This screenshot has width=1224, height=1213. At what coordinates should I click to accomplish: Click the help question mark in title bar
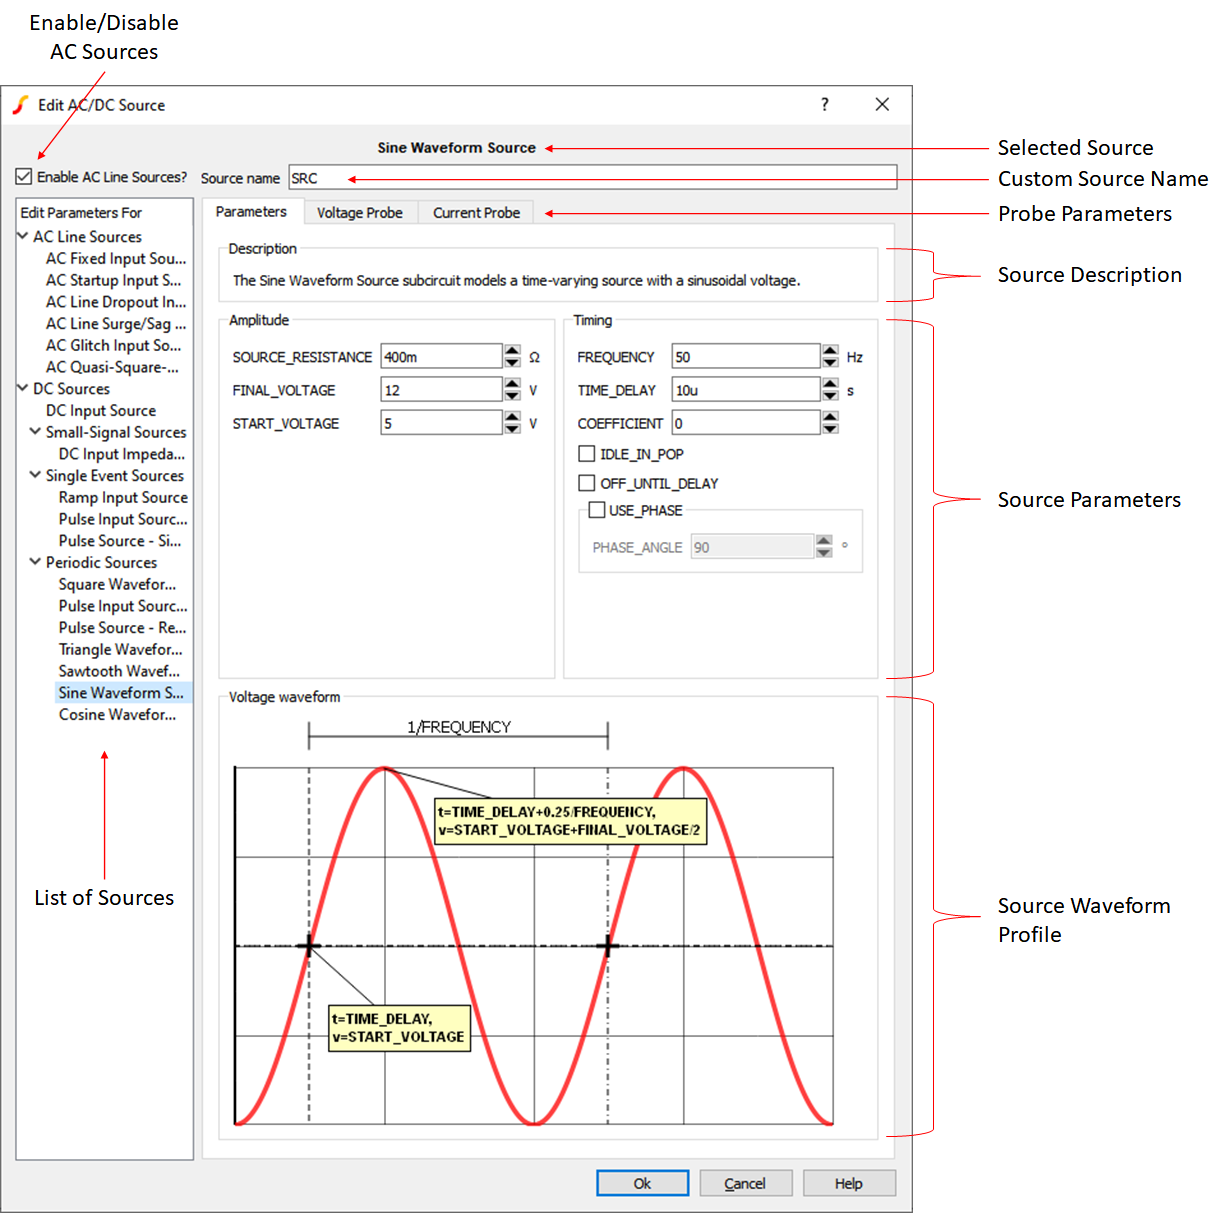(x=824, y=104)
